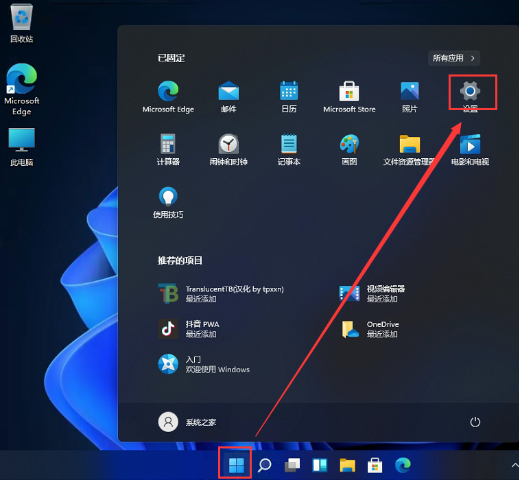Viewport: 519px width, 481px height.
Task: Open the 系统之家 user account menu
Action: tap(187, 422)
